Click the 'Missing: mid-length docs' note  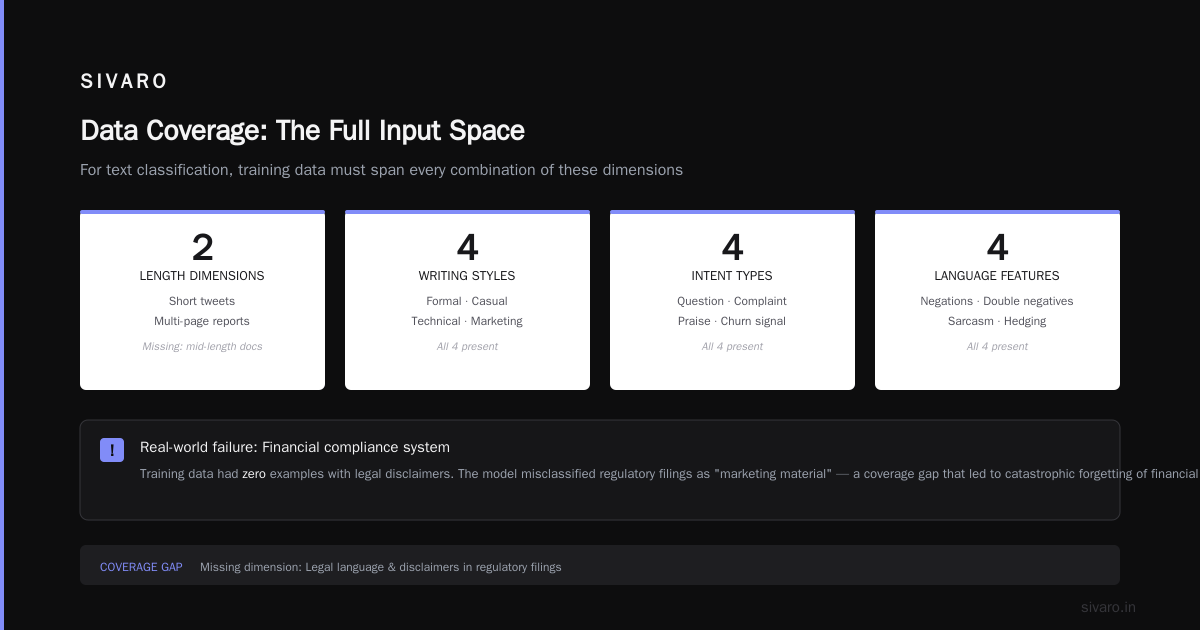tap(202, 346)
